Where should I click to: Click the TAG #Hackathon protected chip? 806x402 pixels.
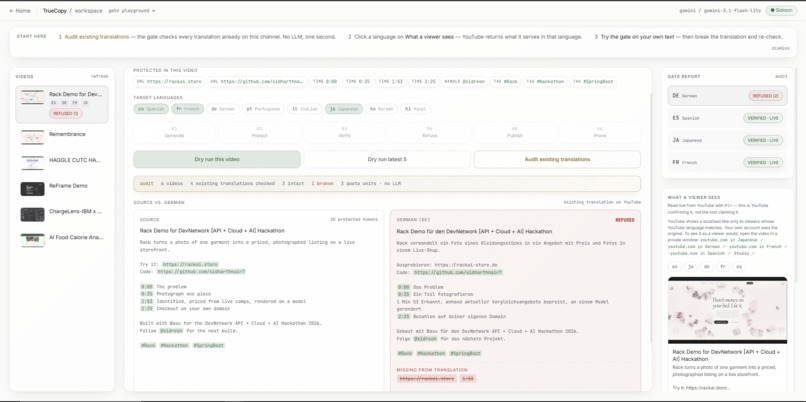(545, 81)
